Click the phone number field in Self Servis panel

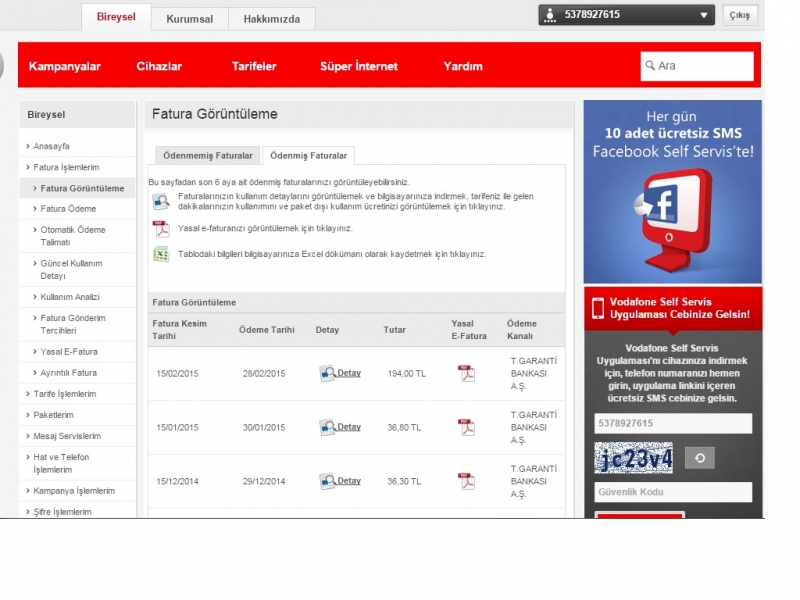click(x=673, y=423)
